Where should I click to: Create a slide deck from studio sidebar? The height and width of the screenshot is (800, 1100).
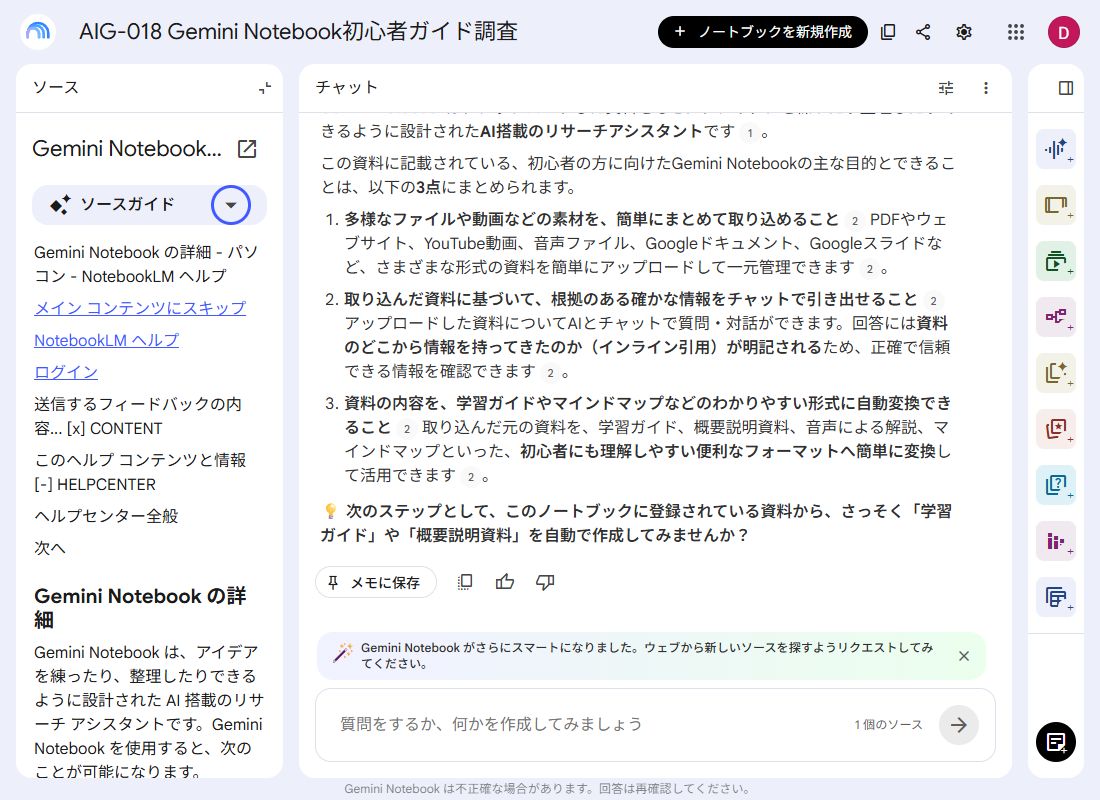coord(1056,205)
